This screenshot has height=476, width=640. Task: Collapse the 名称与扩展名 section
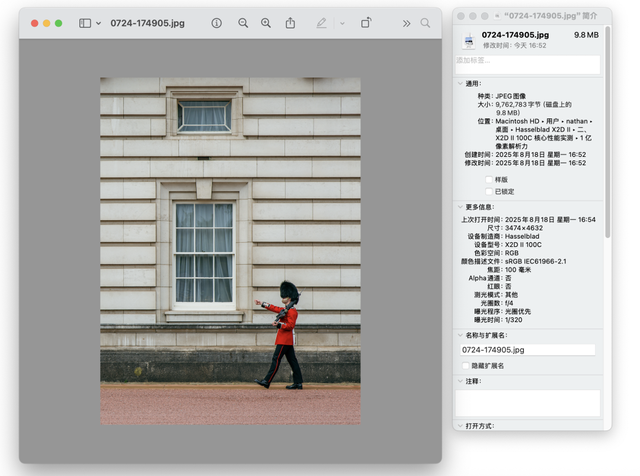click(x=460, y=335)
